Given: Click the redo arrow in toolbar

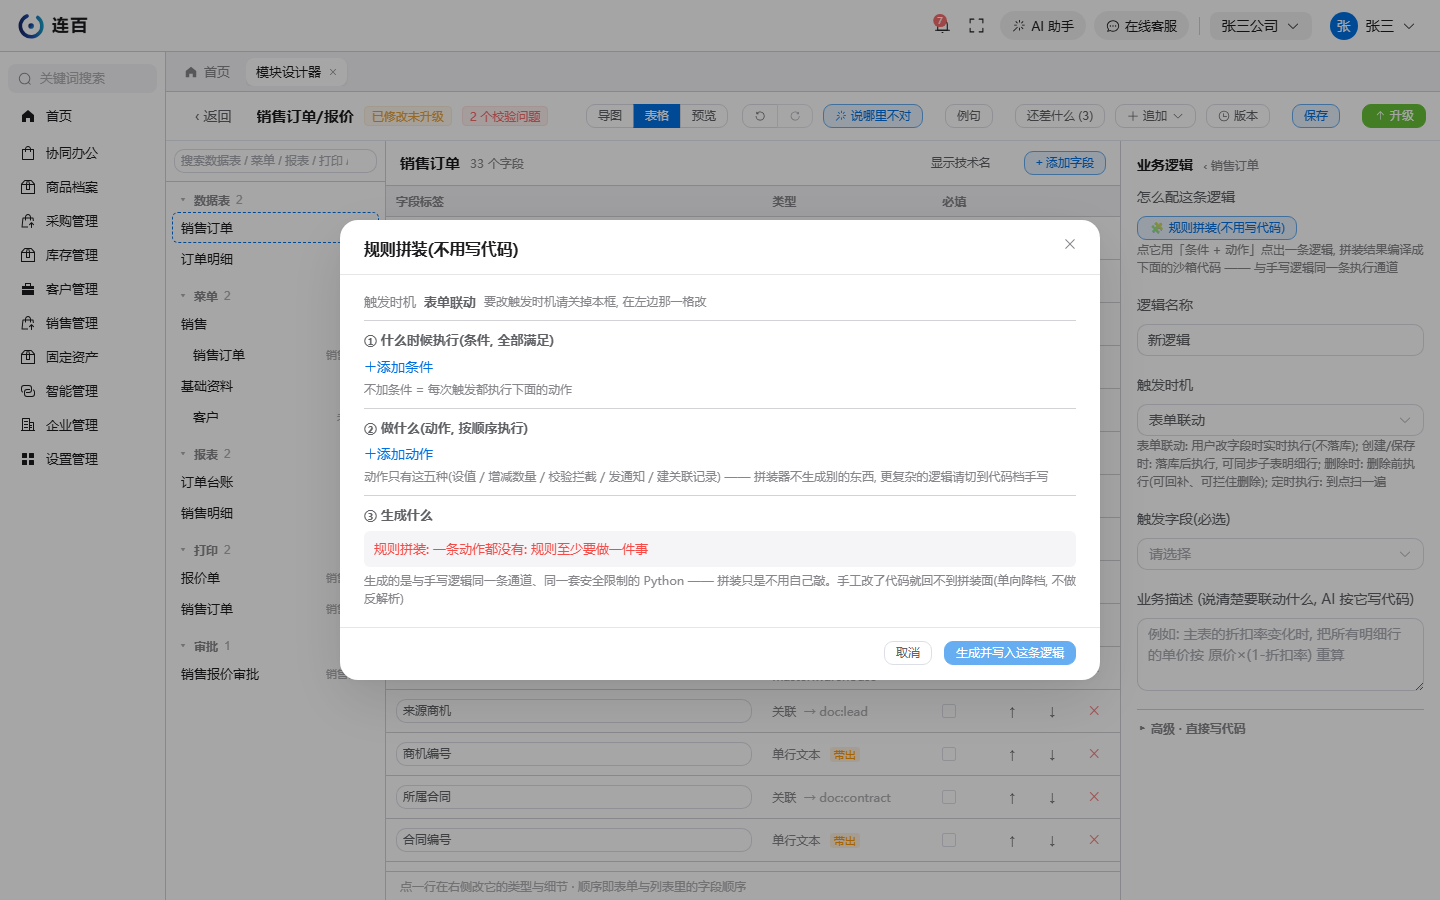Looking at the screenshot, I should pos(795,116).
